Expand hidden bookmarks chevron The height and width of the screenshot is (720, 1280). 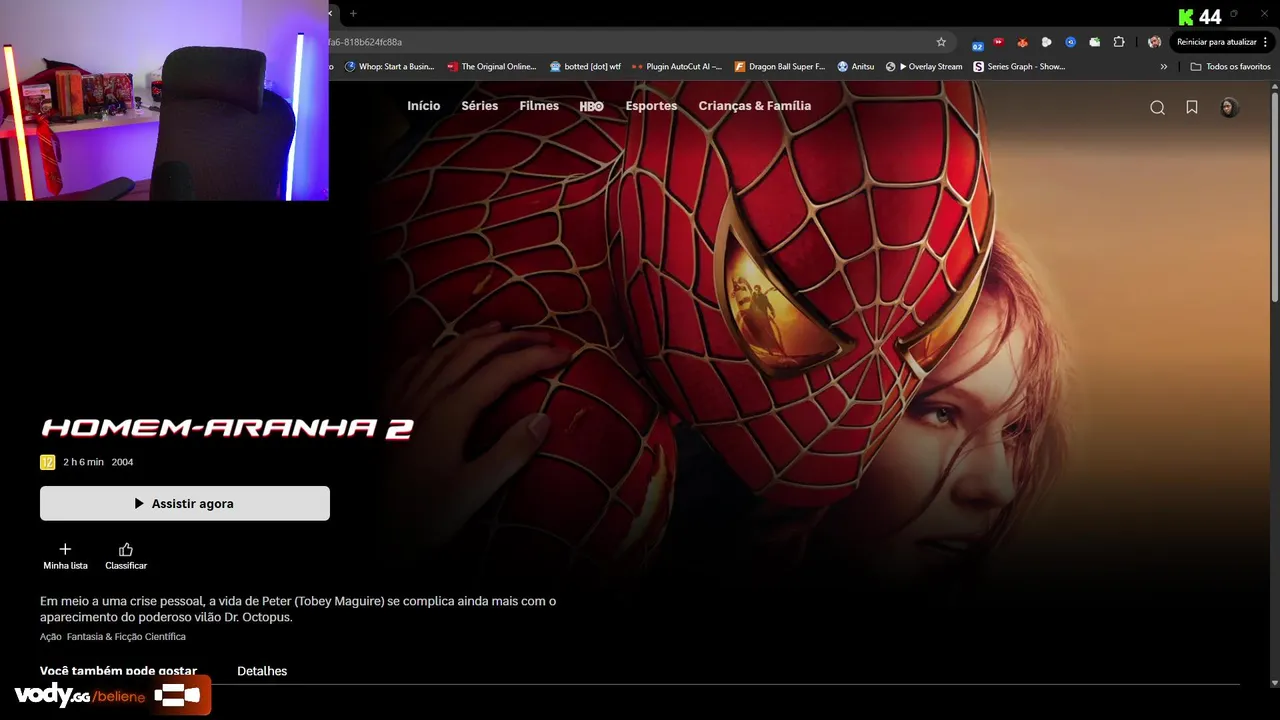point(1163,67)
